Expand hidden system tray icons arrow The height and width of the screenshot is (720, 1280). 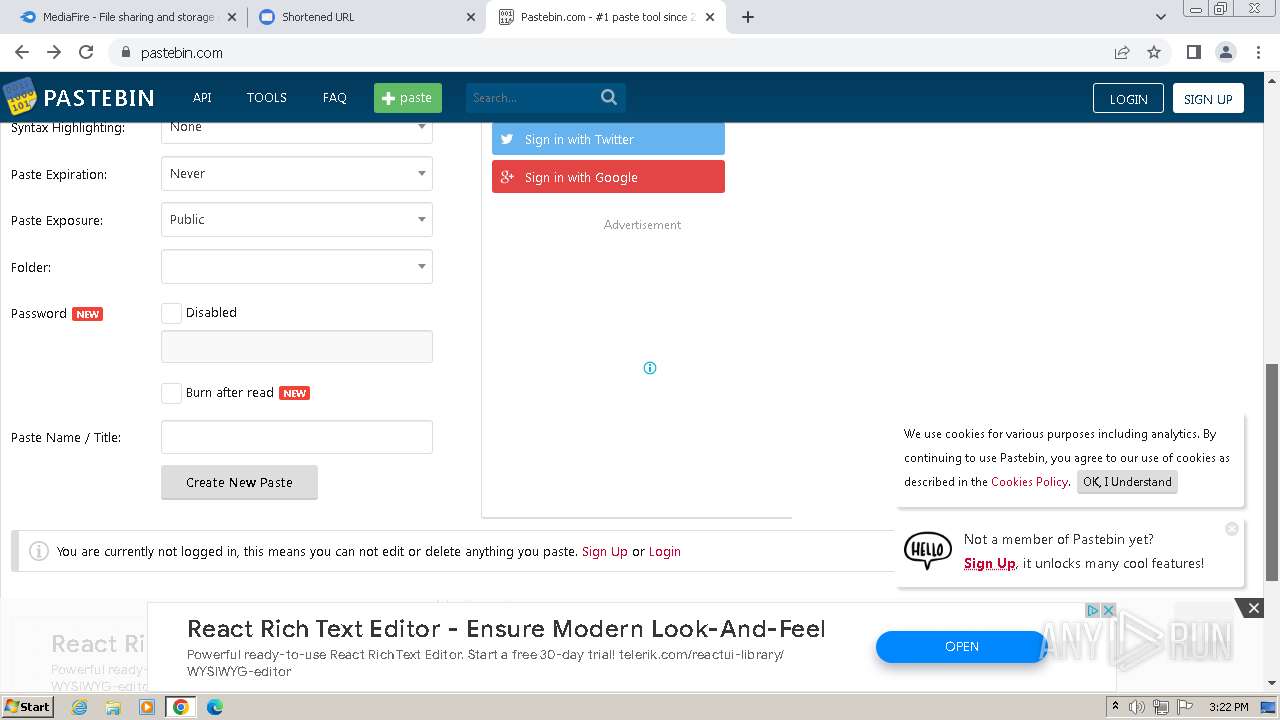(1115, 707)
